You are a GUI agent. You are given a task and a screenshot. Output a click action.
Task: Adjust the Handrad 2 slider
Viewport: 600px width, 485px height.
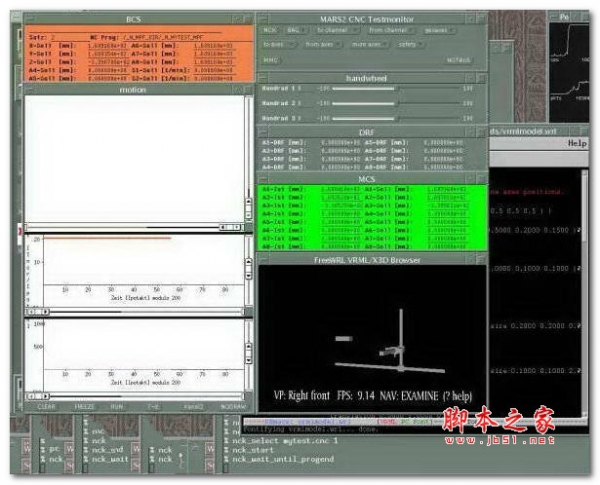click(x=396, y=103)
